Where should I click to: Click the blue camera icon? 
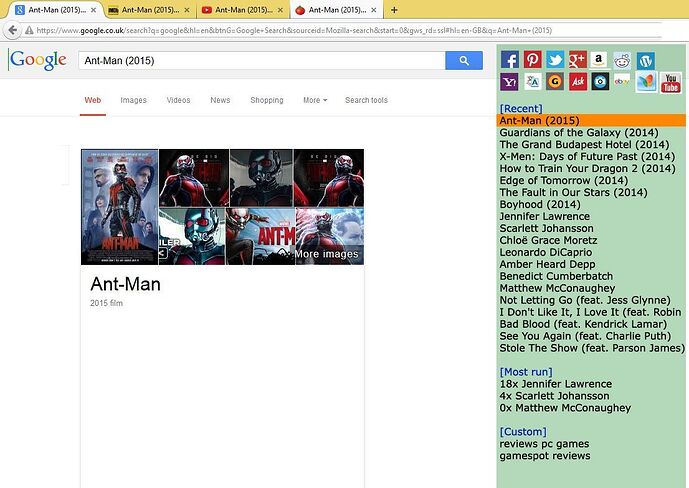[x=600, y=82]
